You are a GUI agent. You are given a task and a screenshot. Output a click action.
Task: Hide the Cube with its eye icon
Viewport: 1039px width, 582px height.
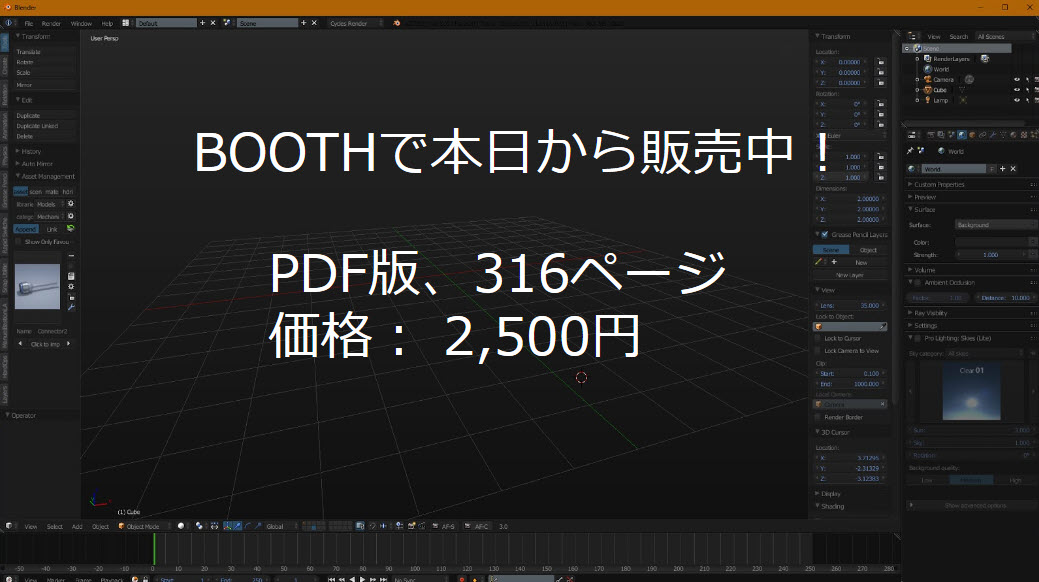point(1016,90)
